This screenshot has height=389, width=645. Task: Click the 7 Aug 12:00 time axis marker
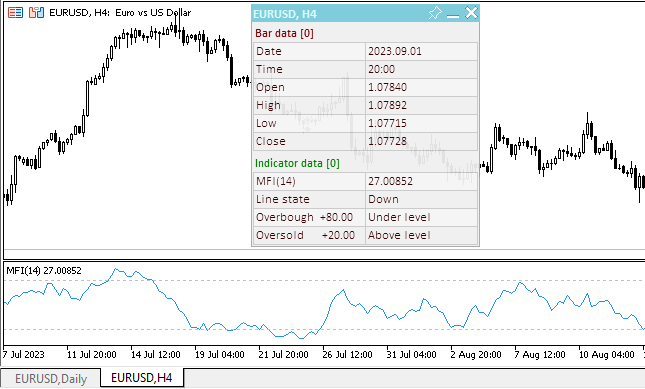tap(540, 354)
